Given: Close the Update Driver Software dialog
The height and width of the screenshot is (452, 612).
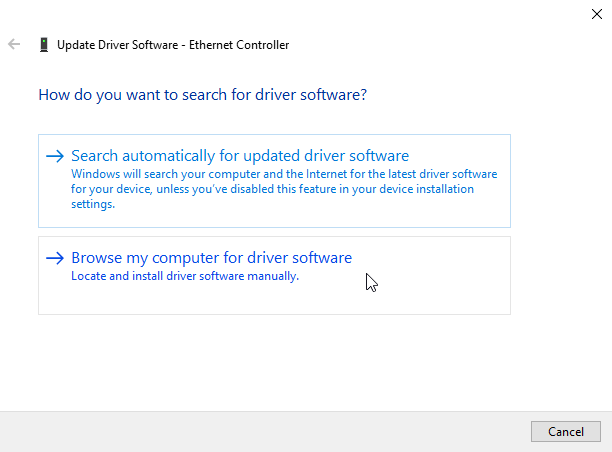Looking at the screenshot, I should 596,14.
